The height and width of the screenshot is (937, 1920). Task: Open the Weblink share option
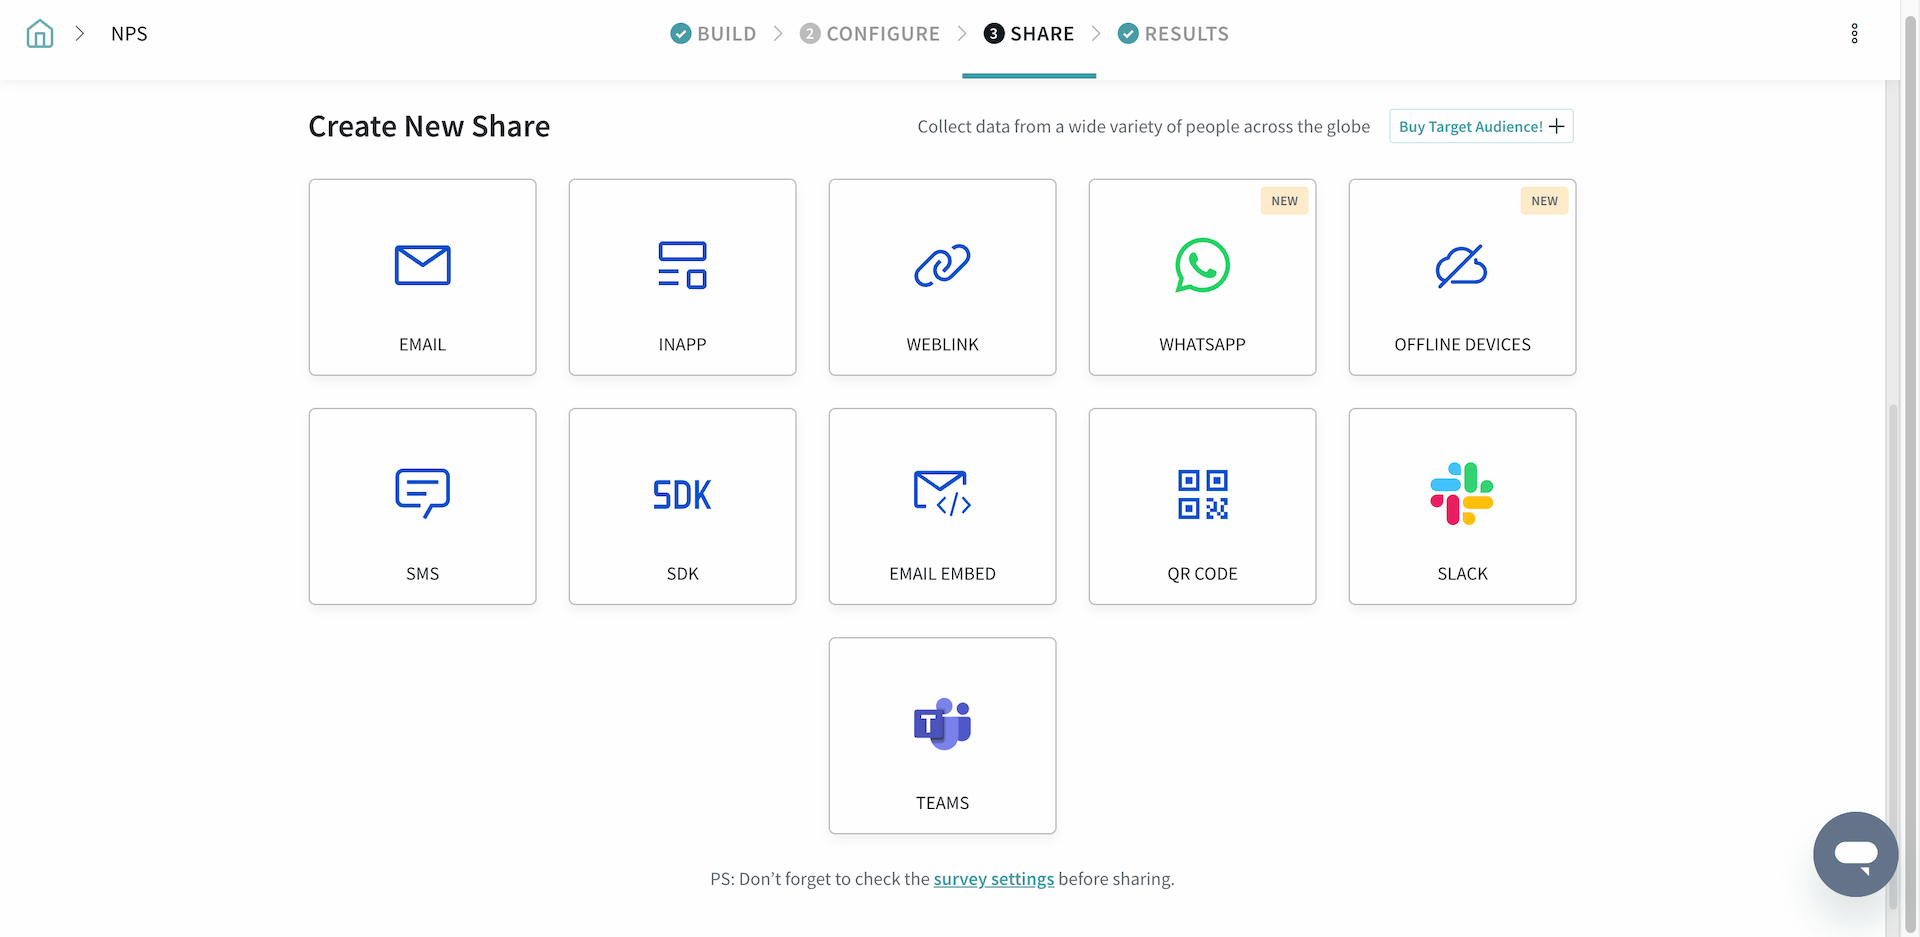[942, 277]
